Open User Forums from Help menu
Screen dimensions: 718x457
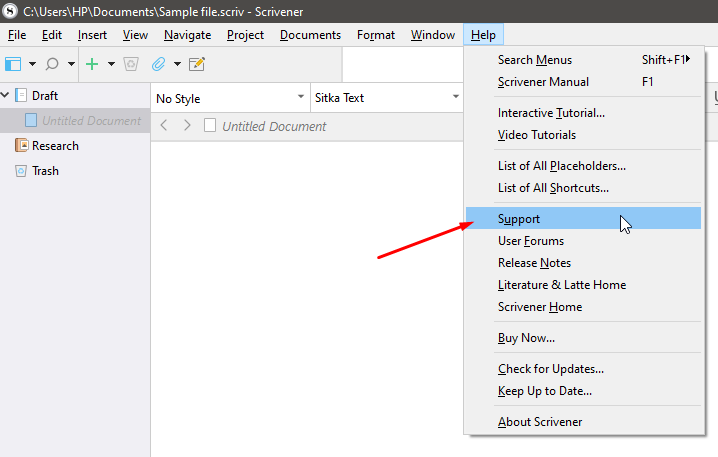583,241
